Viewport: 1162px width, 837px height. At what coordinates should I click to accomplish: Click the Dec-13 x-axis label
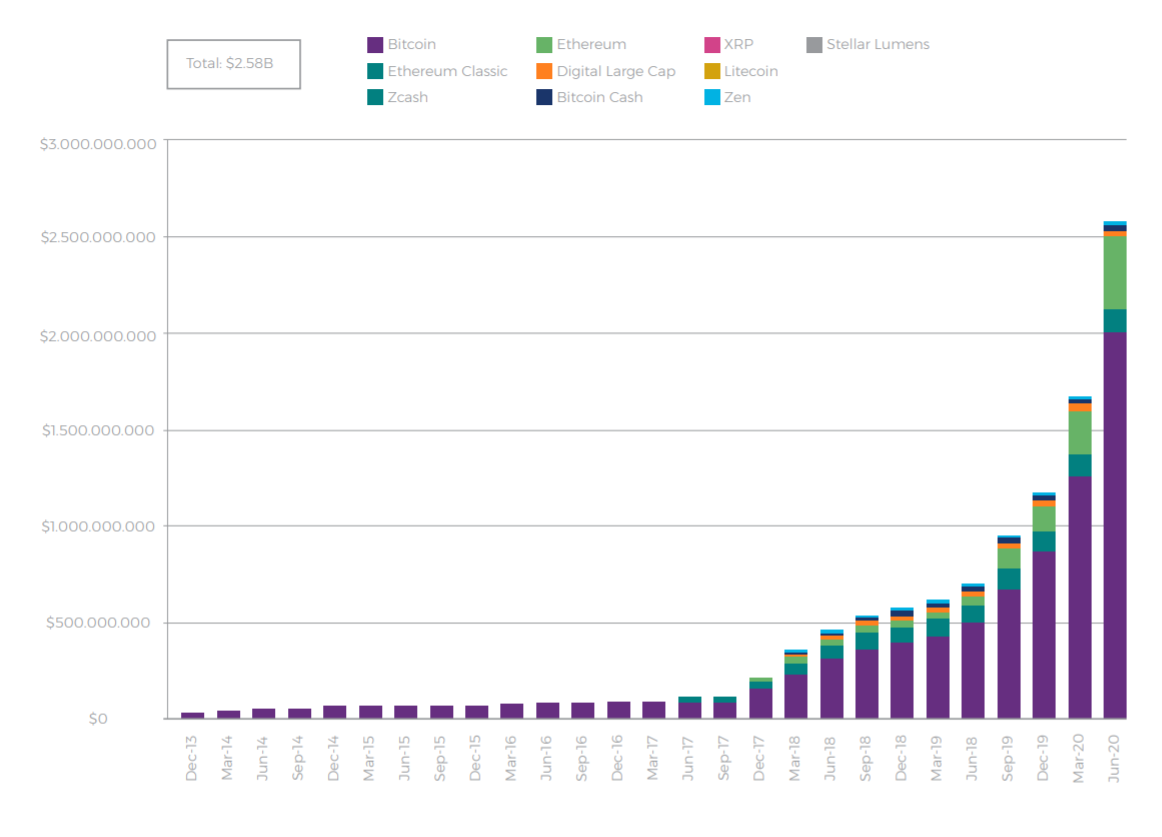point(192,759)
